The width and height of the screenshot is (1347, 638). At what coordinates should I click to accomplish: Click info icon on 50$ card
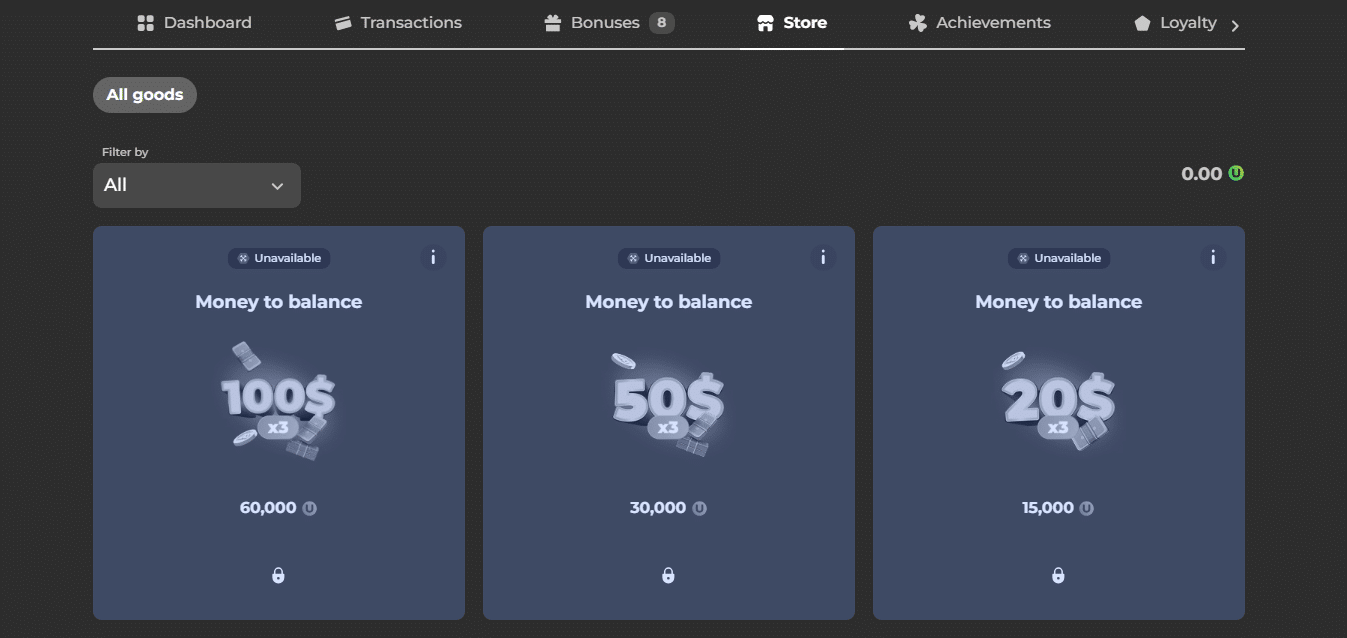tap(823, 258)
